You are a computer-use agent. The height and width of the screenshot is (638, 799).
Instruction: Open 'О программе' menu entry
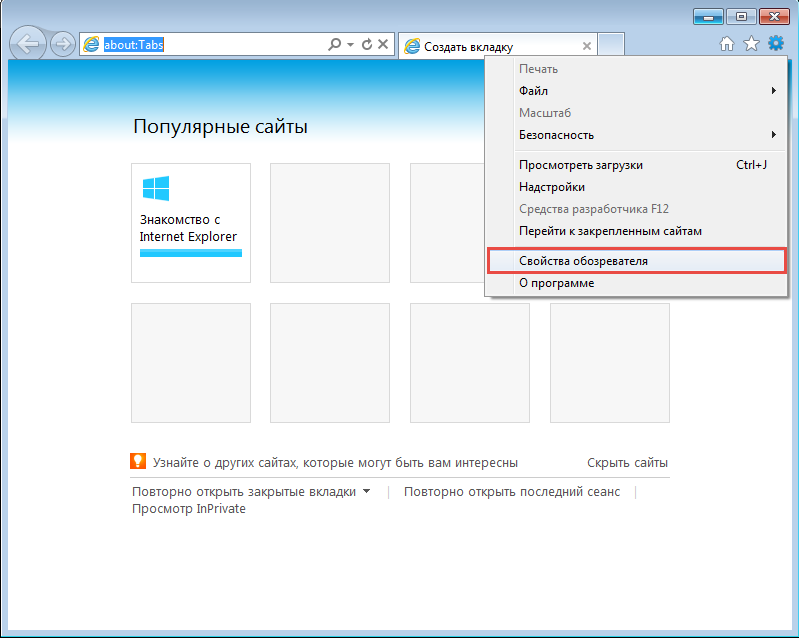[x=636, y=283]
